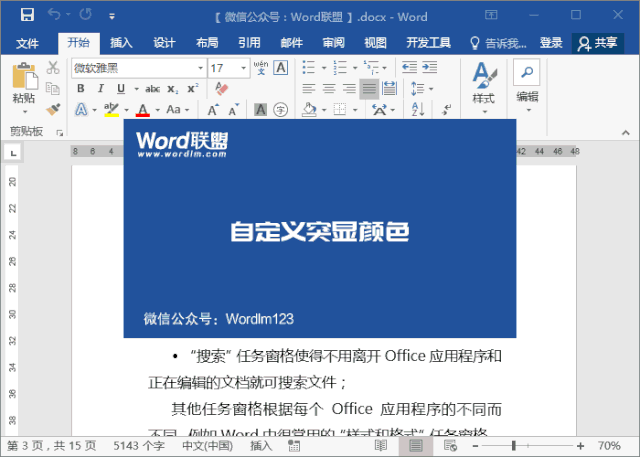Open the 剪贴板 dialog launcher
The height and width of the screenshot is (457, 640).
tap(60, 132)
